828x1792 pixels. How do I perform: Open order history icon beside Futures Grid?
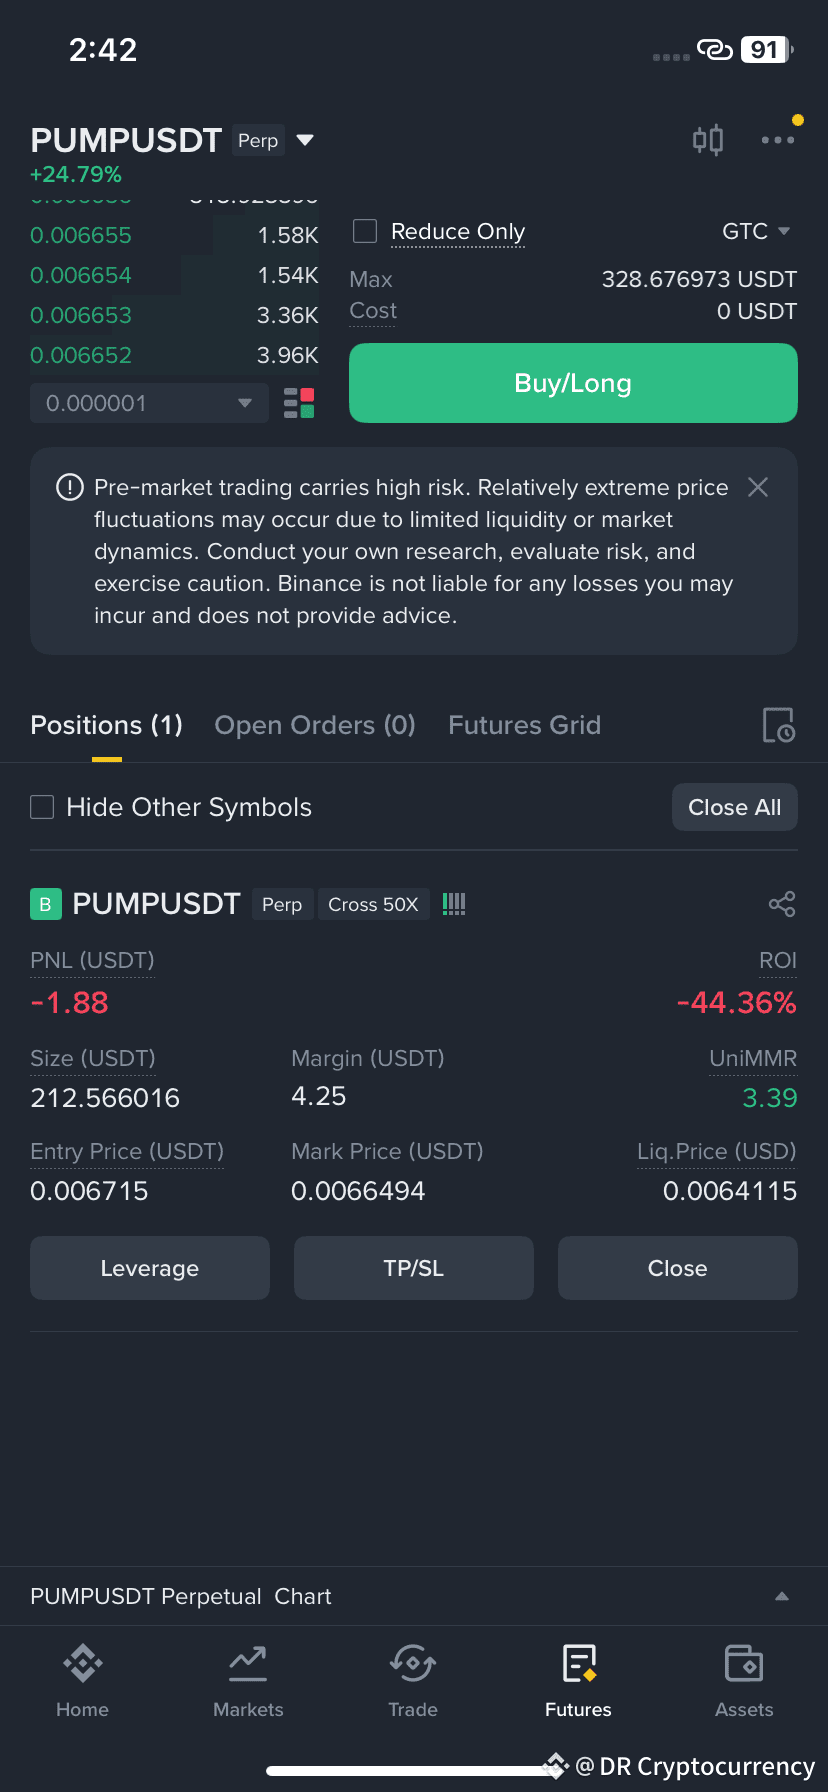point(779,725)
